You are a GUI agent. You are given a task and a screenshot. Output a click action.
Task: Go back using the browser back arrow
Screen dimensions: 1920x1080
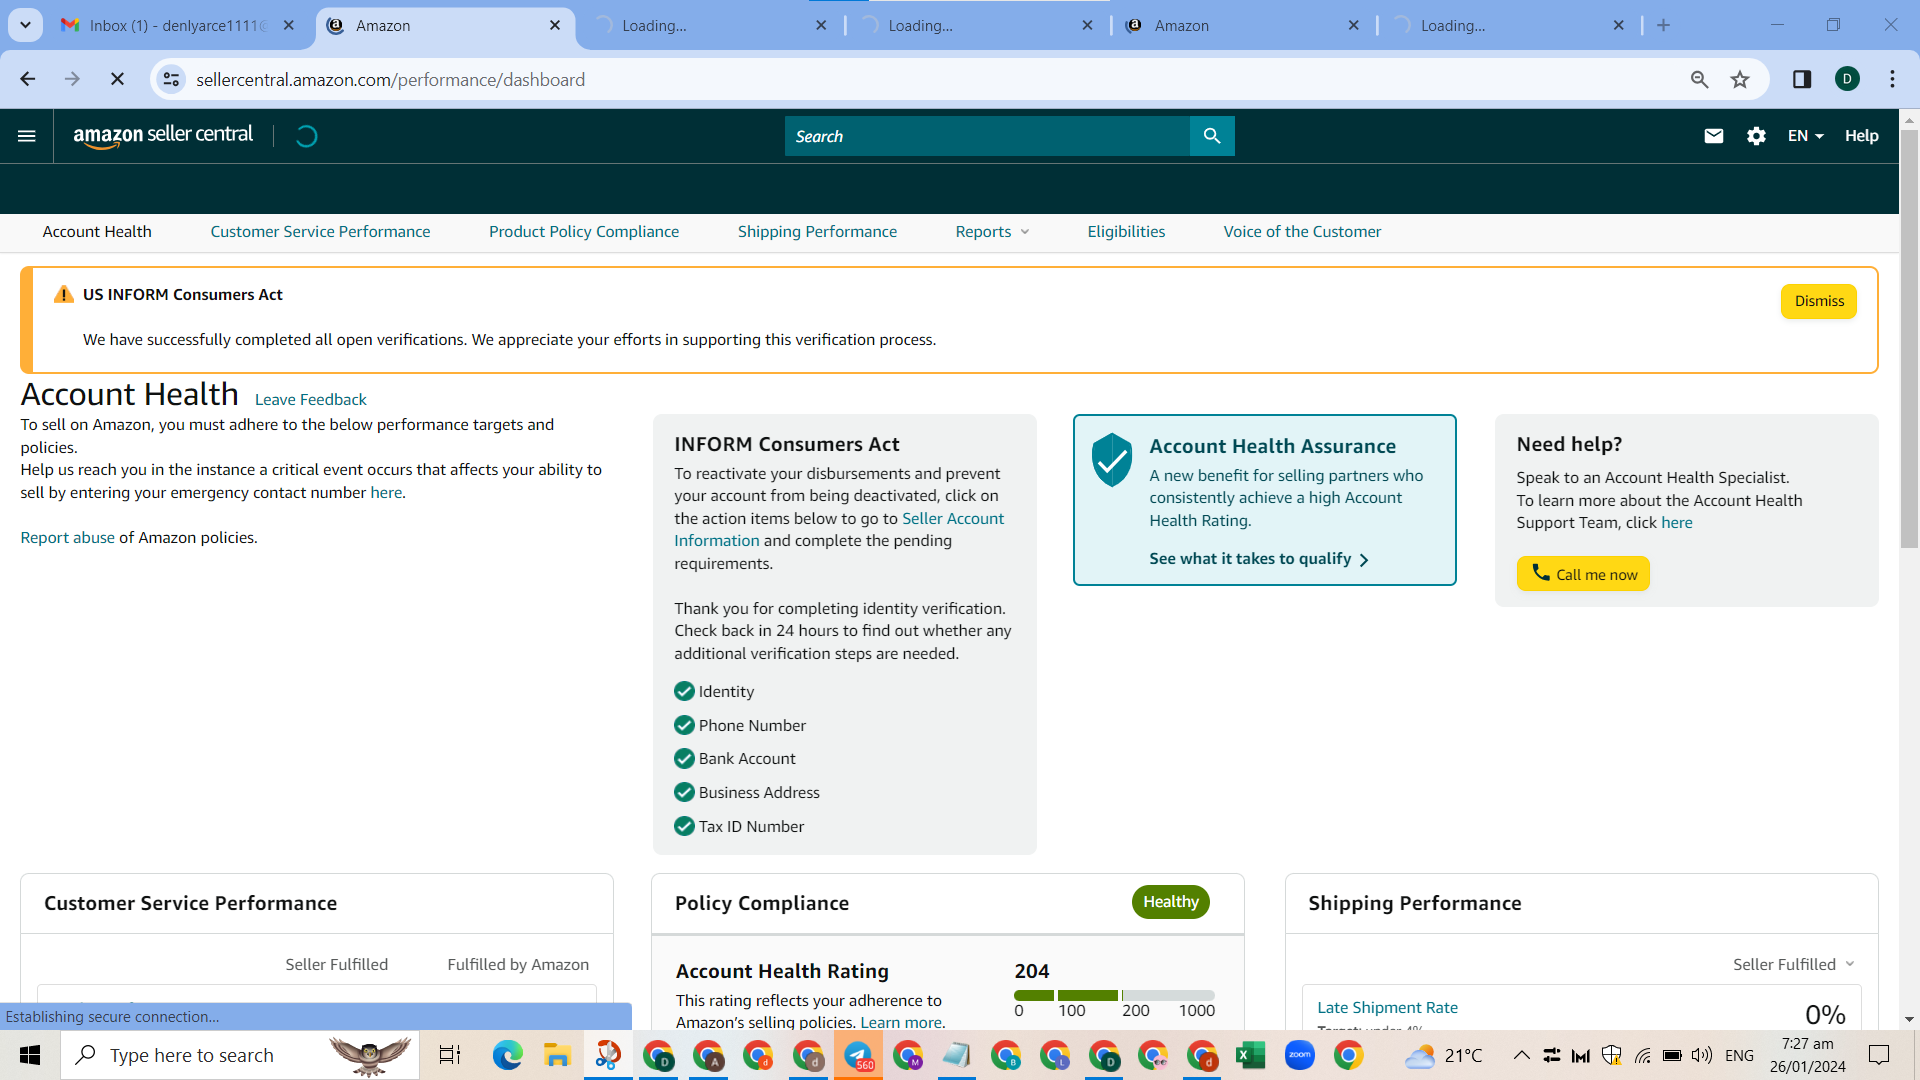pyautogui.click(x=28, y=79)
